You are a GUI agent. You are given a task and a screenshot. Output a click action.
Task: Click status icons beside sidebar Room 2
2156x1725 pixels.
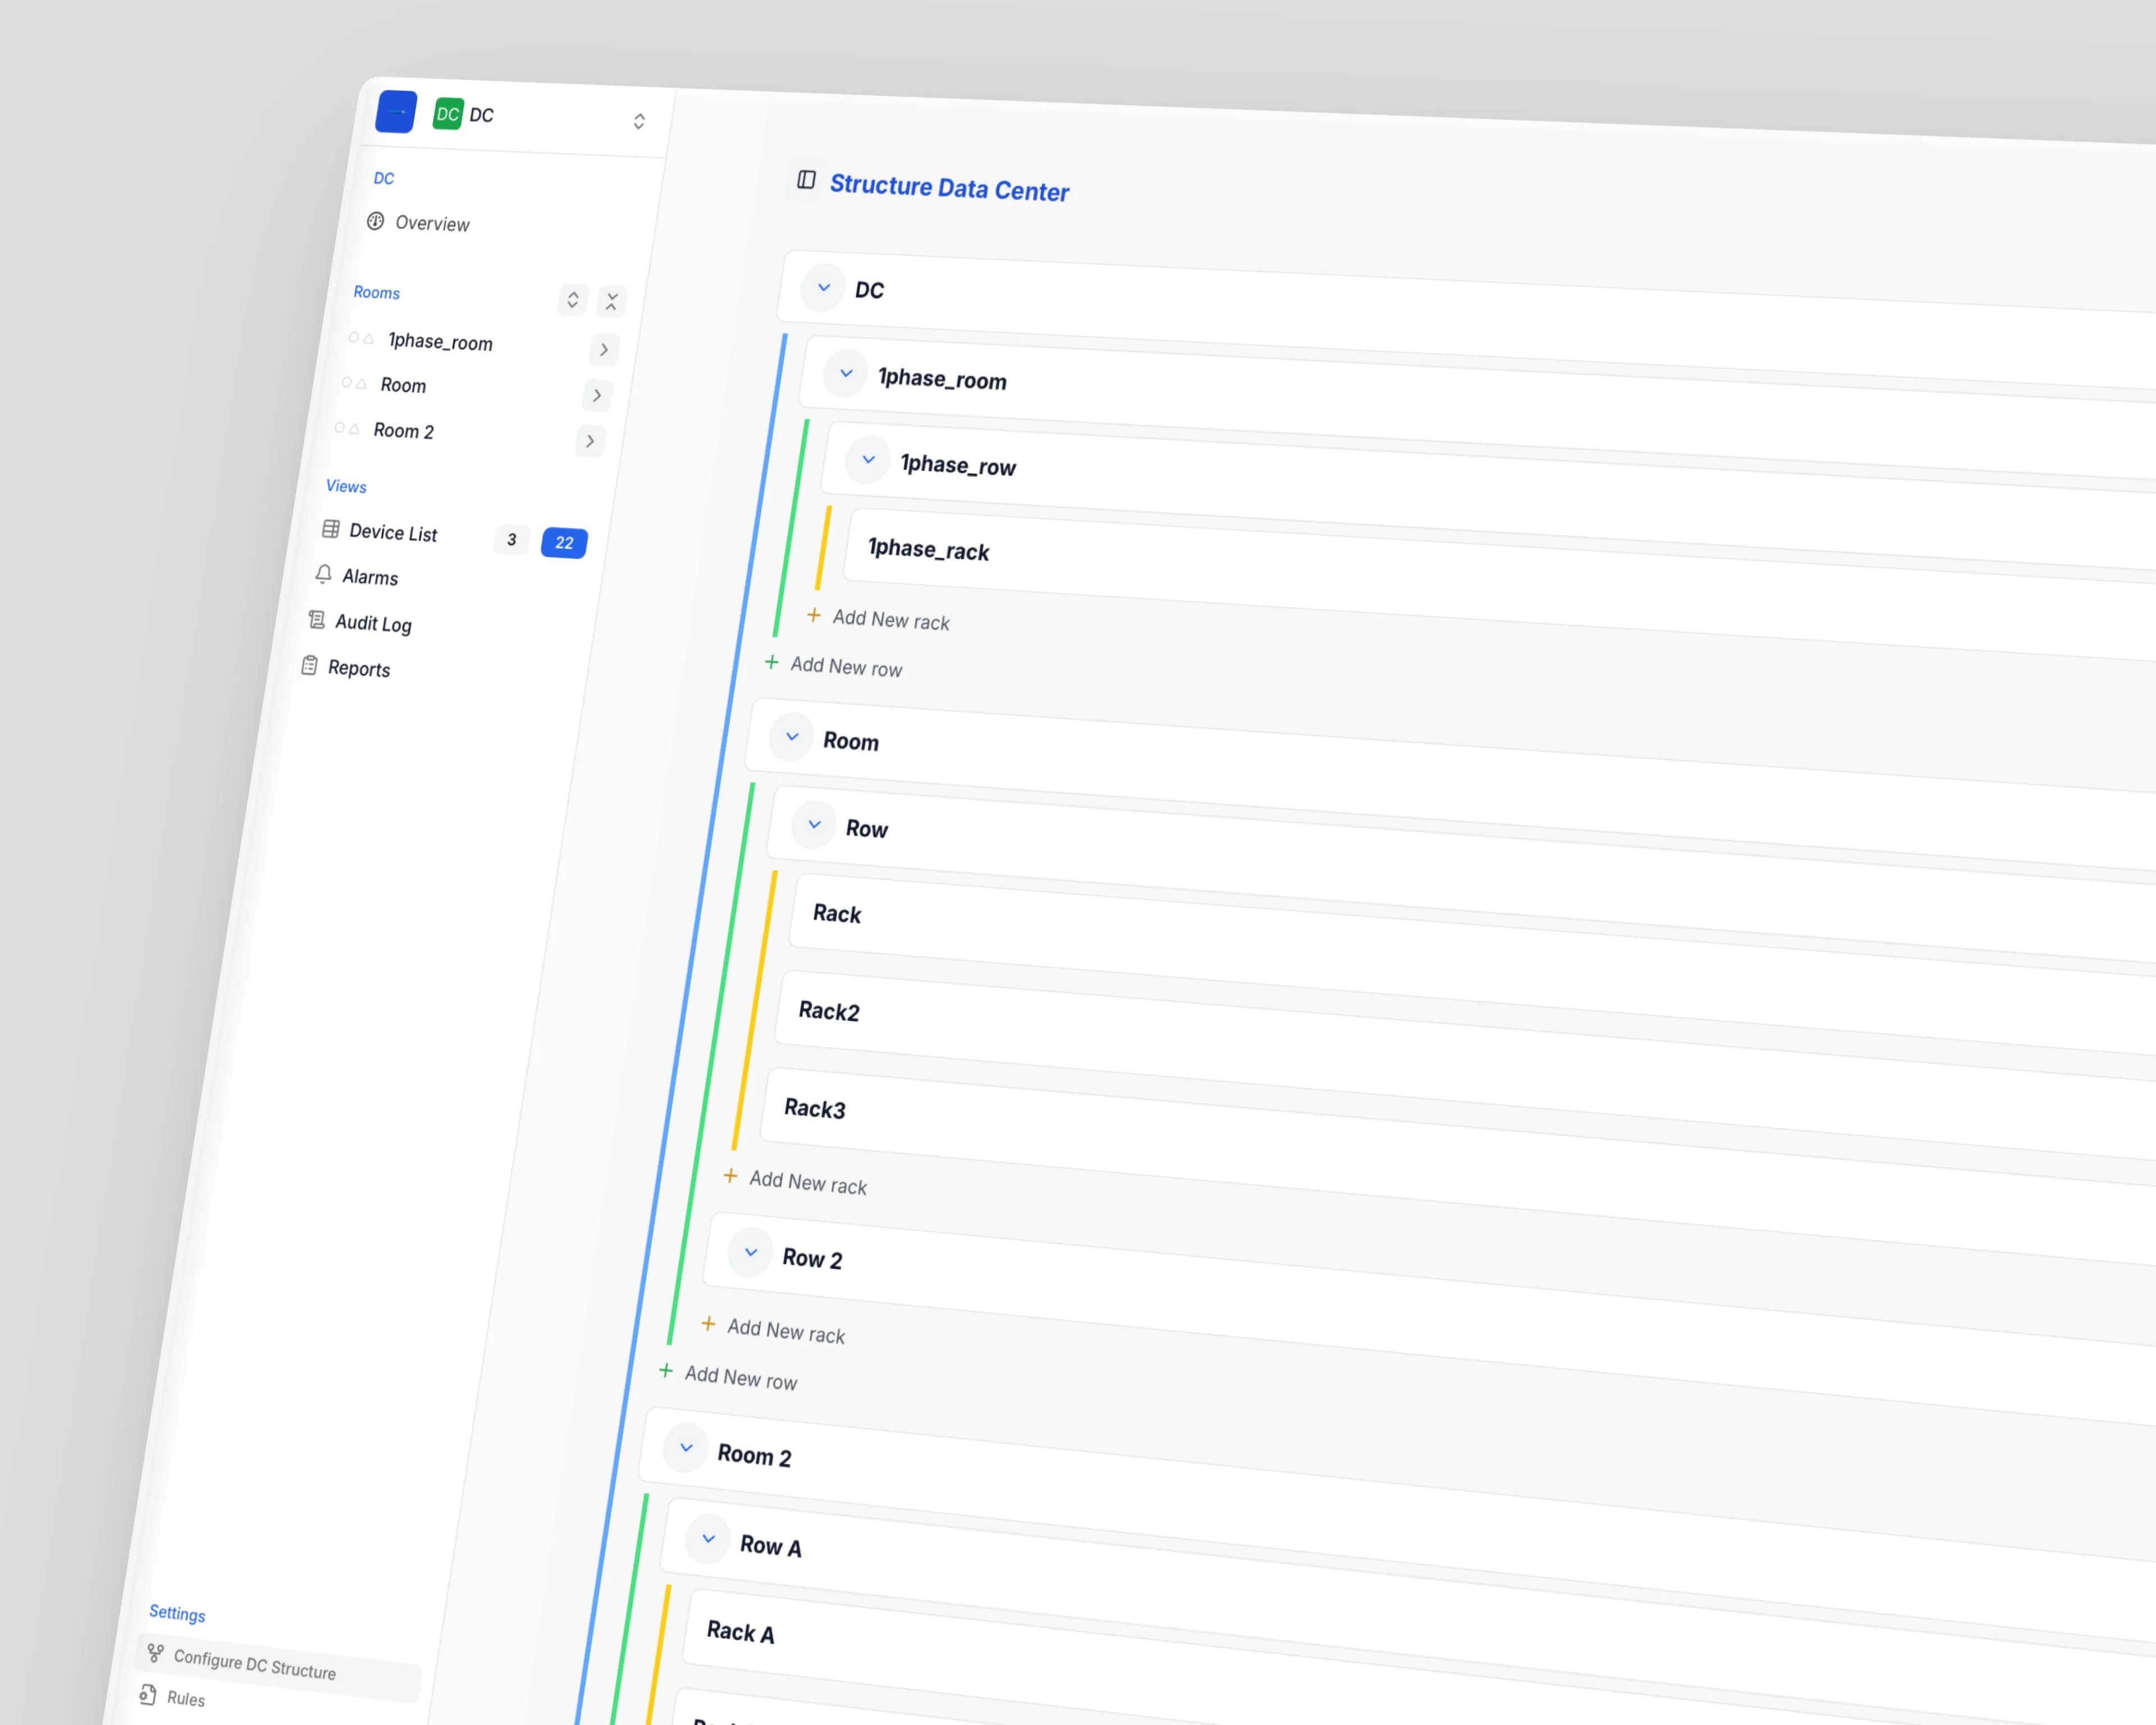click(x=347, y=428)
